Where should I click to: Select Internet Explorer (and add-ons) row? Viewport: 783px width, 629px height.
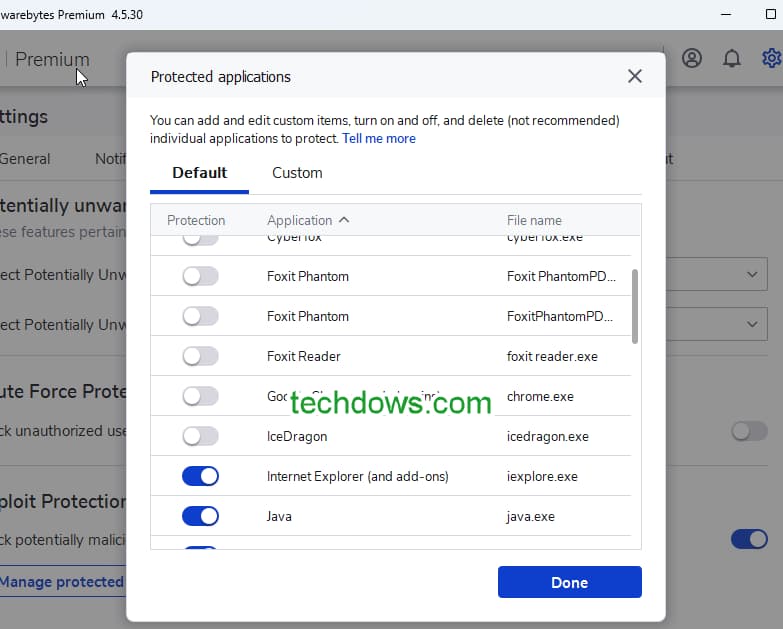pos(391,476)
